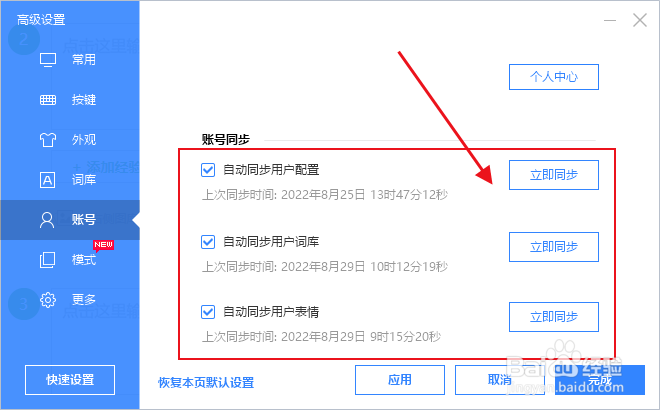Click 立即同步 for user dictionary
Viewport: 660px width, 410px height.
pos(554,247)
